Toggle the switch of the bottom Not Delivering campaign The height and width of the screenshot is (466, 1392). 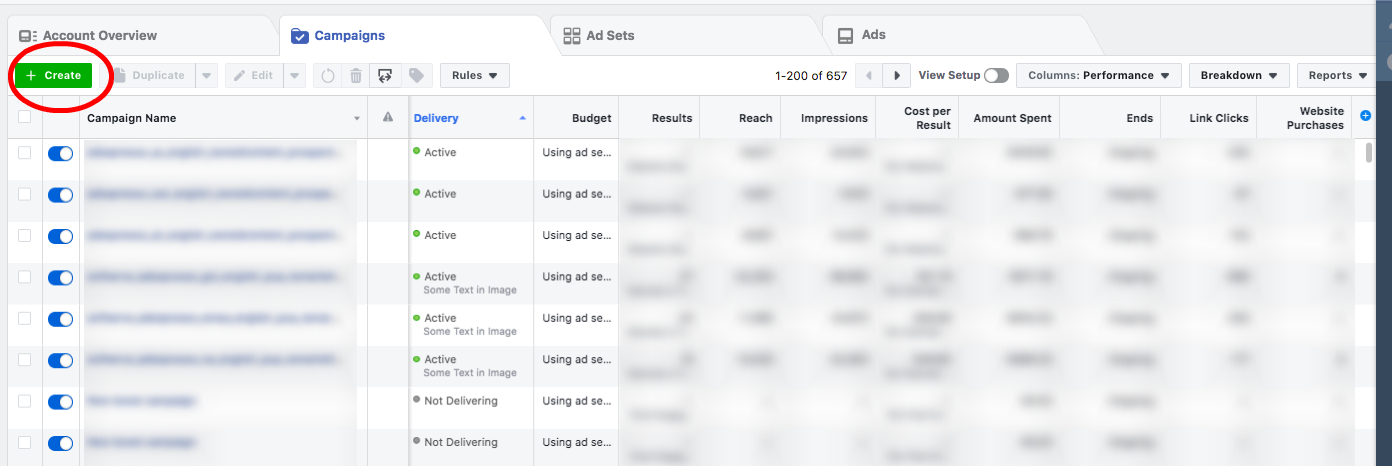click(x=60, y=443)
